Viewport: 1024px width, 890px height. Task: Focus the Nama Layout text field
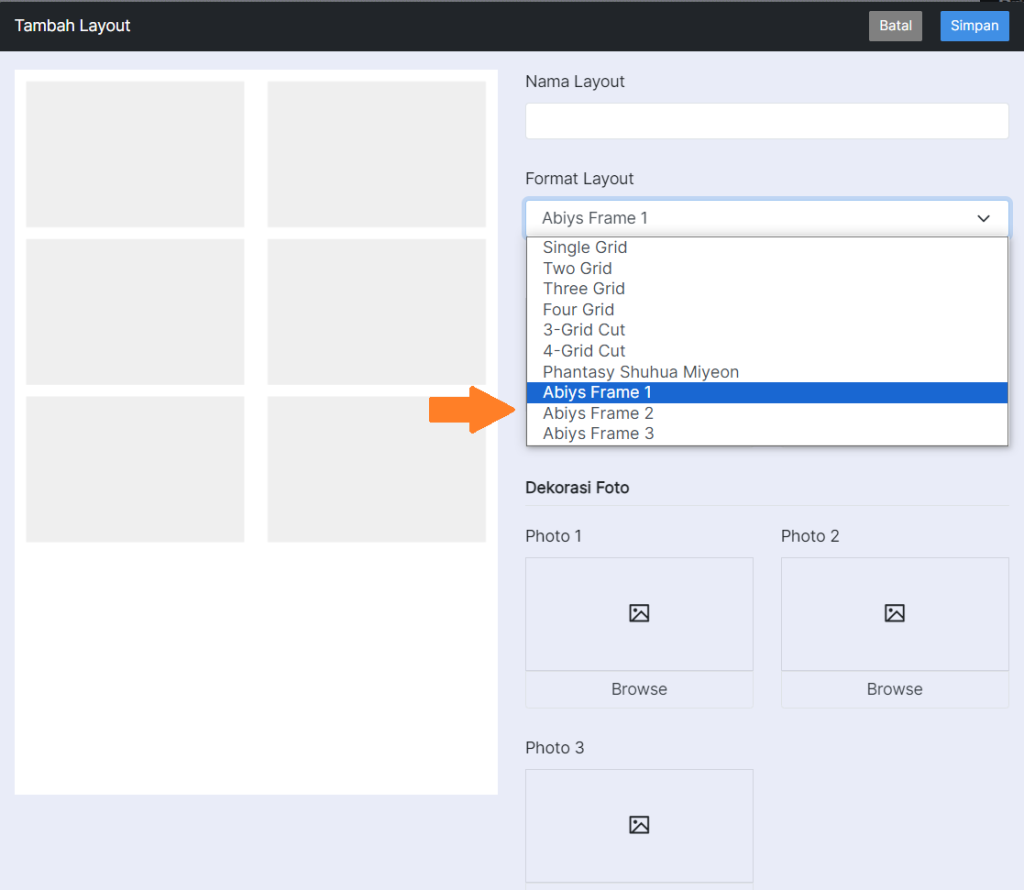click(767, 121)
